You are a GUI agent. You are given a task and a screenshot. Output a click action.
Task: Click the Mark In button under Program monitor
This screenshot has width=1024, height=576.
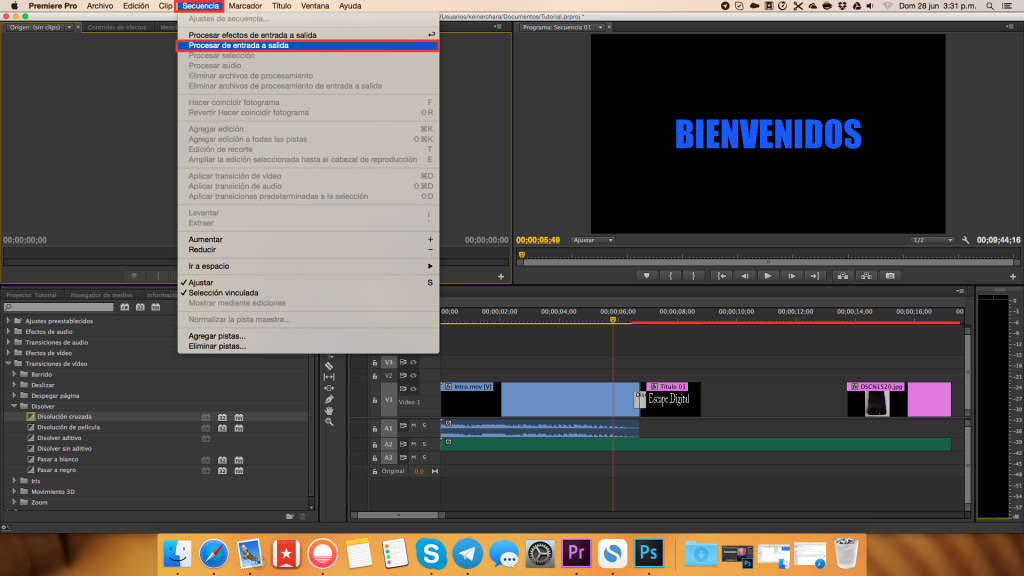(670, 275)
